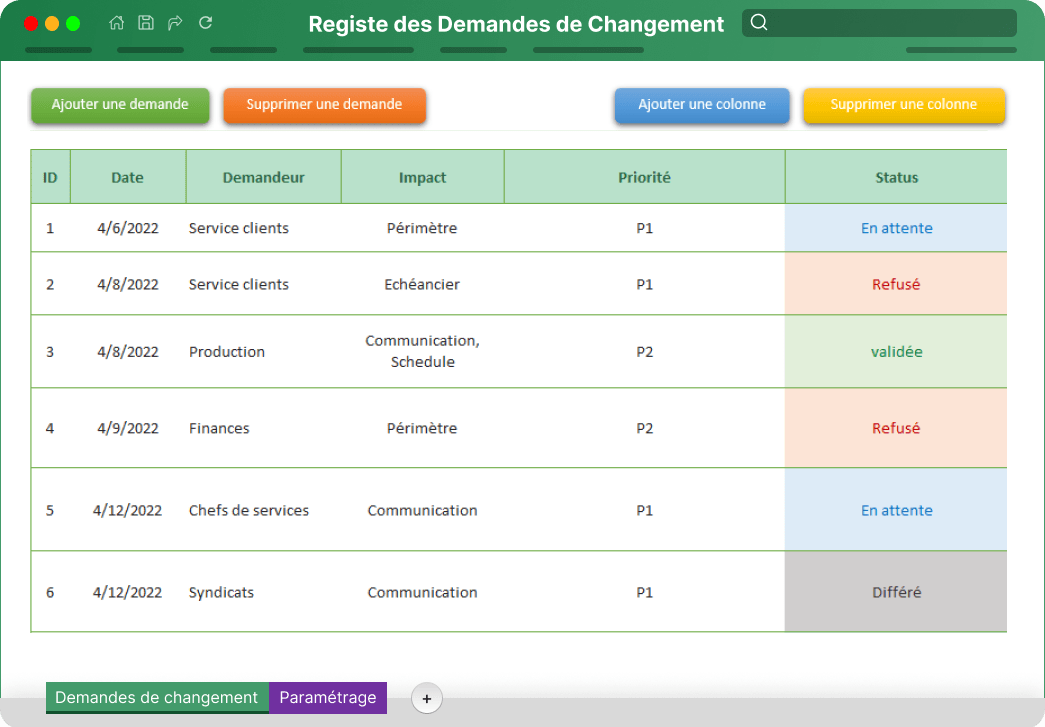Select the Demandeur column header
This screenshot has height=727, width=1045.
(263, 177)
